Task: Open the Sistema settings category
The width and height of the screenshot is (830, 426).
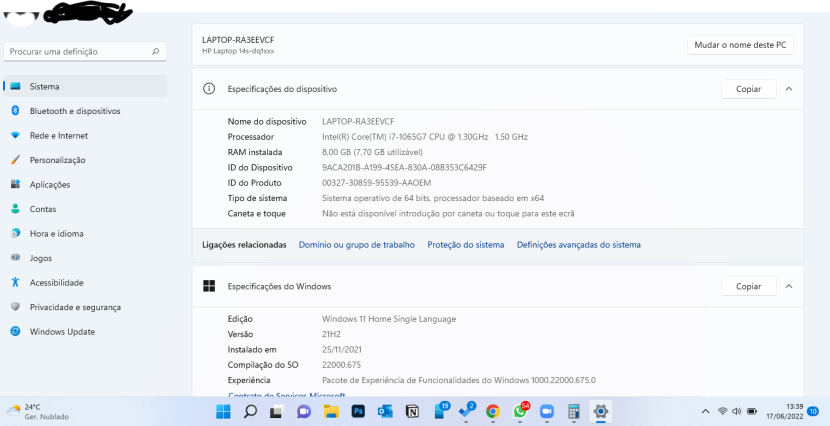Action: pos(85,86)
